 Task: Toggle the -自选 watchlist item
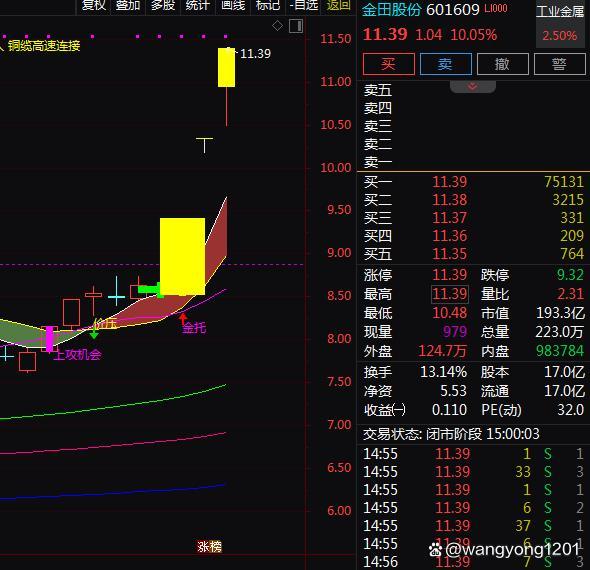coord(304,5)
